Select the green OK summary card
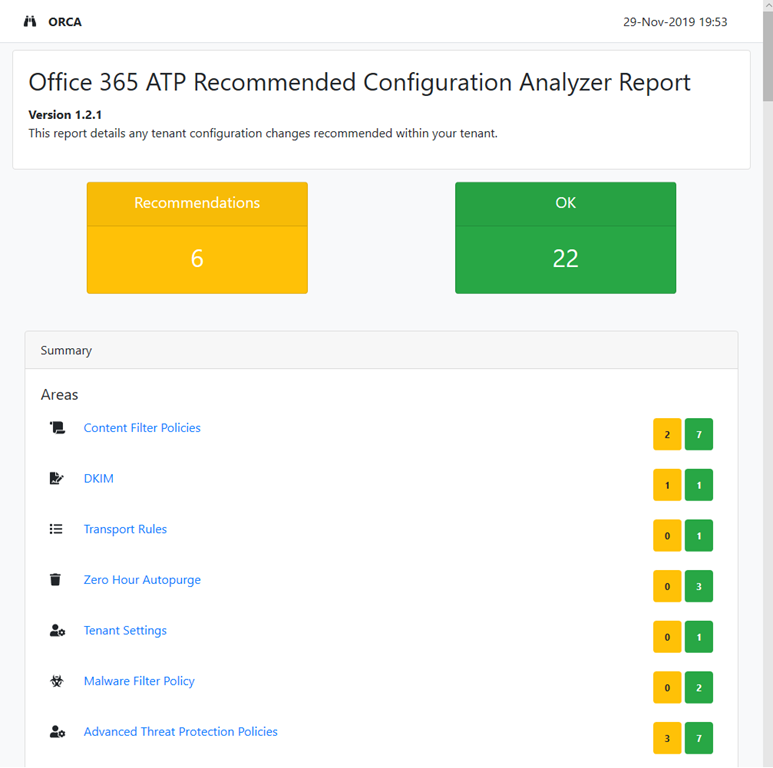The image size is (773, 768). 565,238
